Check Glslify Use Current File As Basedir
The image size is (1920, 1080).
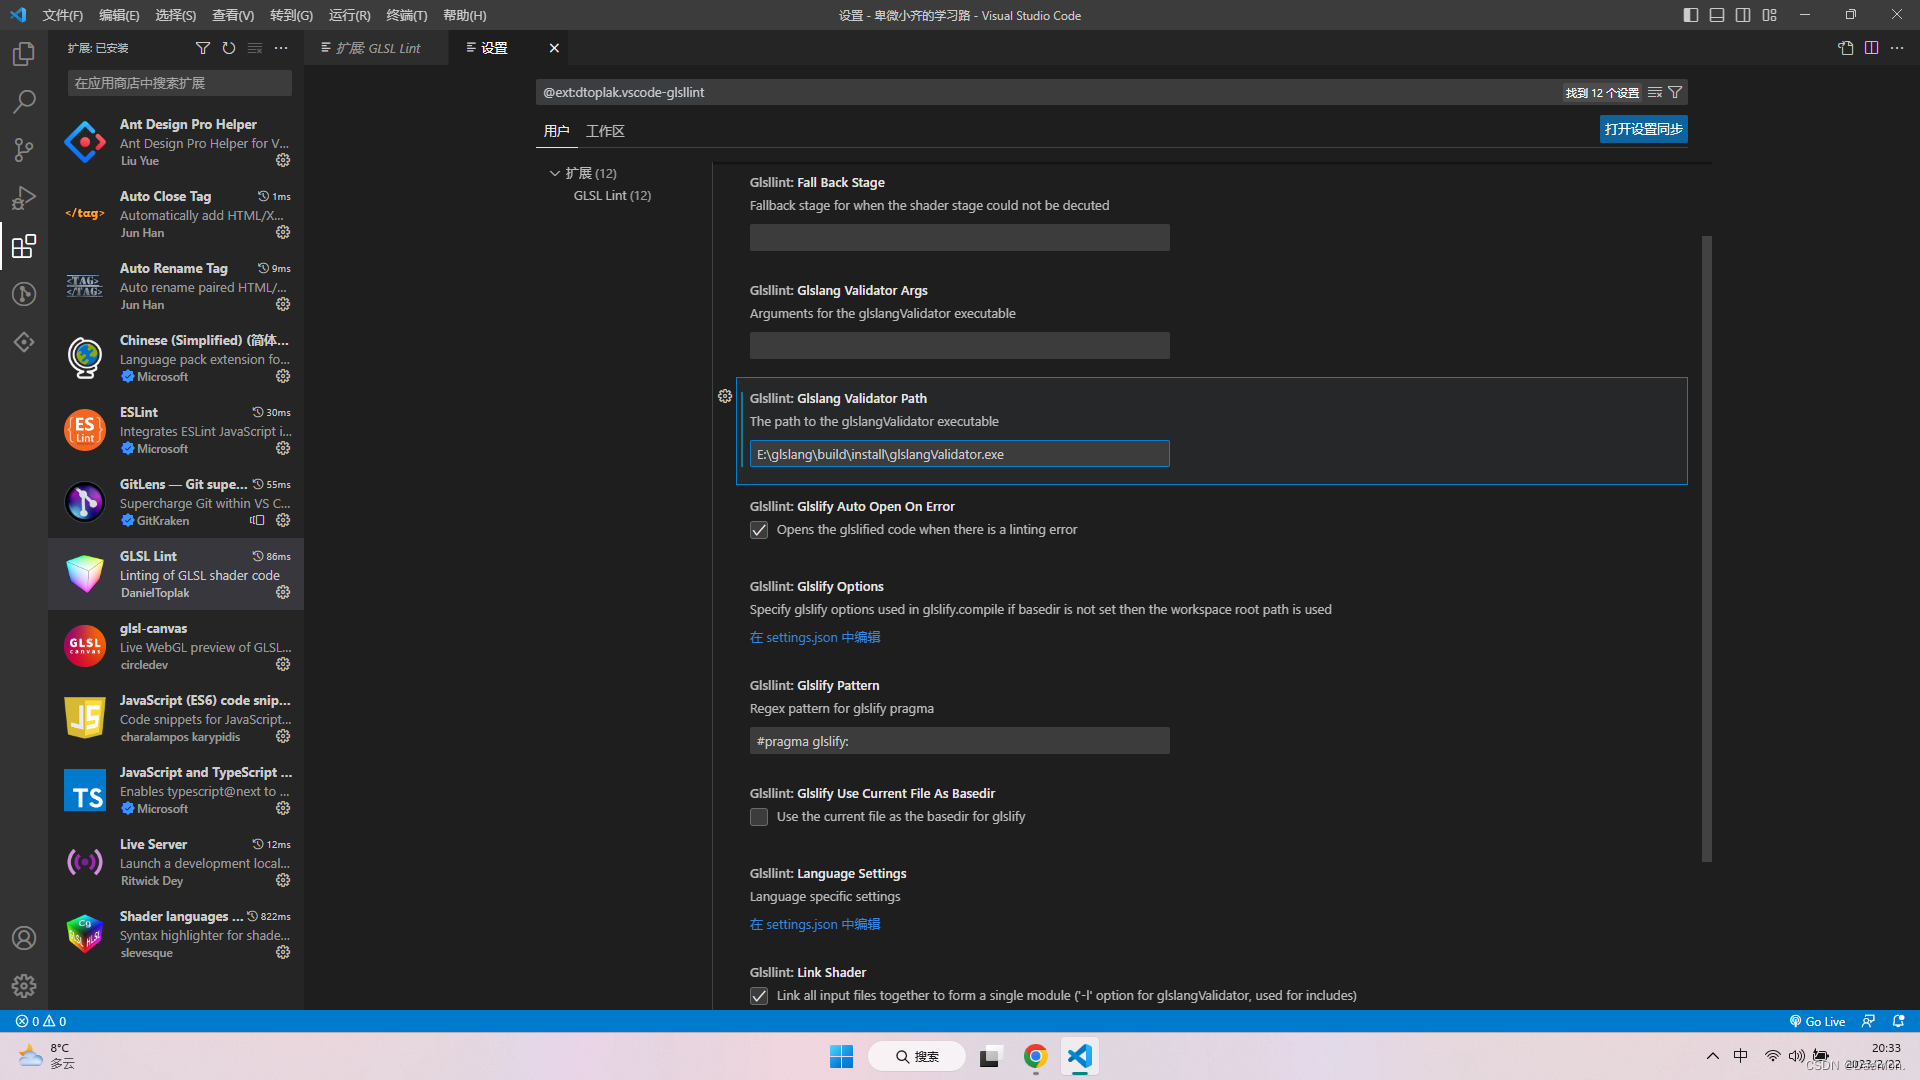759,817
